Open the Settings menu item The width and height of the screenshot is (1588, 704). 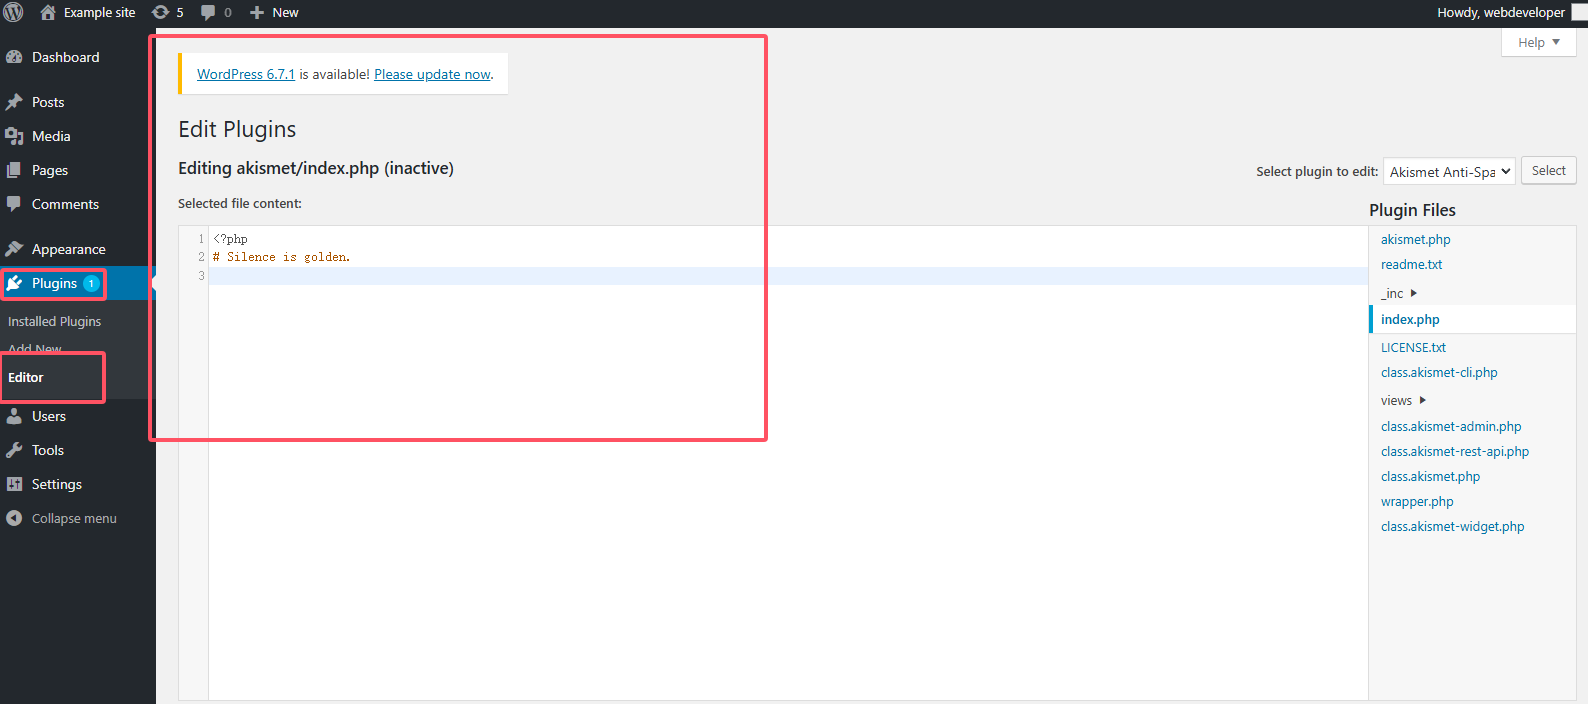click(56, 484)
